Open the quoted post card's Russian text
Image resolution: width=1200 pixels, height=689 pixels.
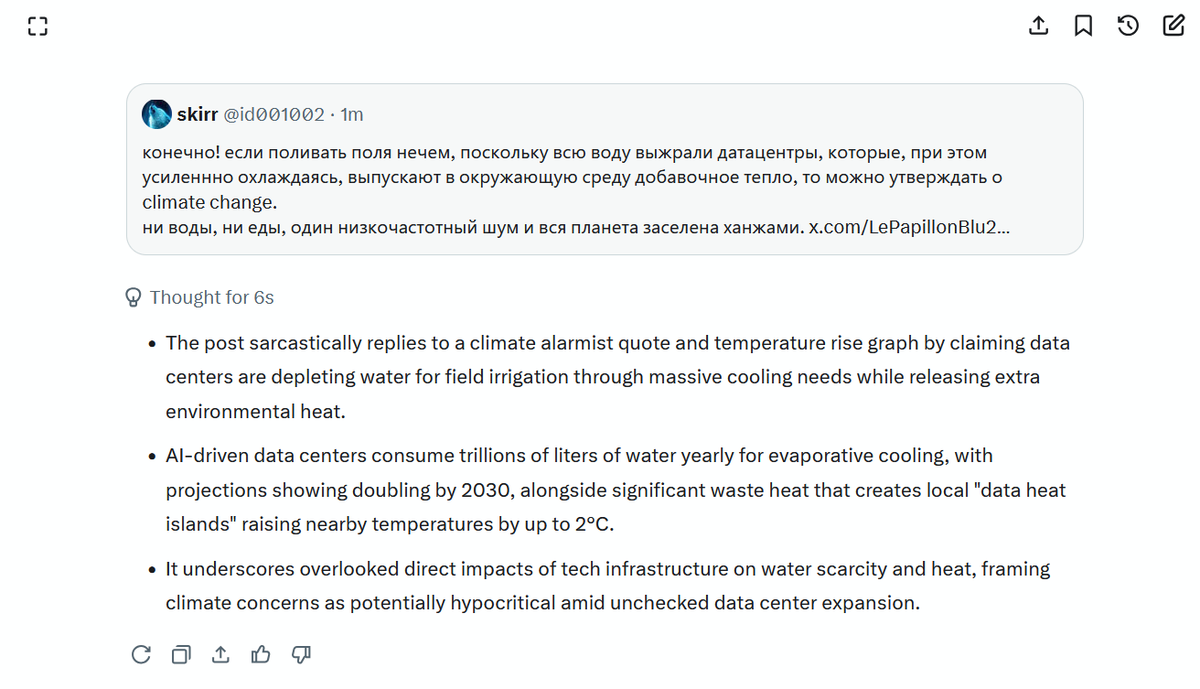(575, 190)
